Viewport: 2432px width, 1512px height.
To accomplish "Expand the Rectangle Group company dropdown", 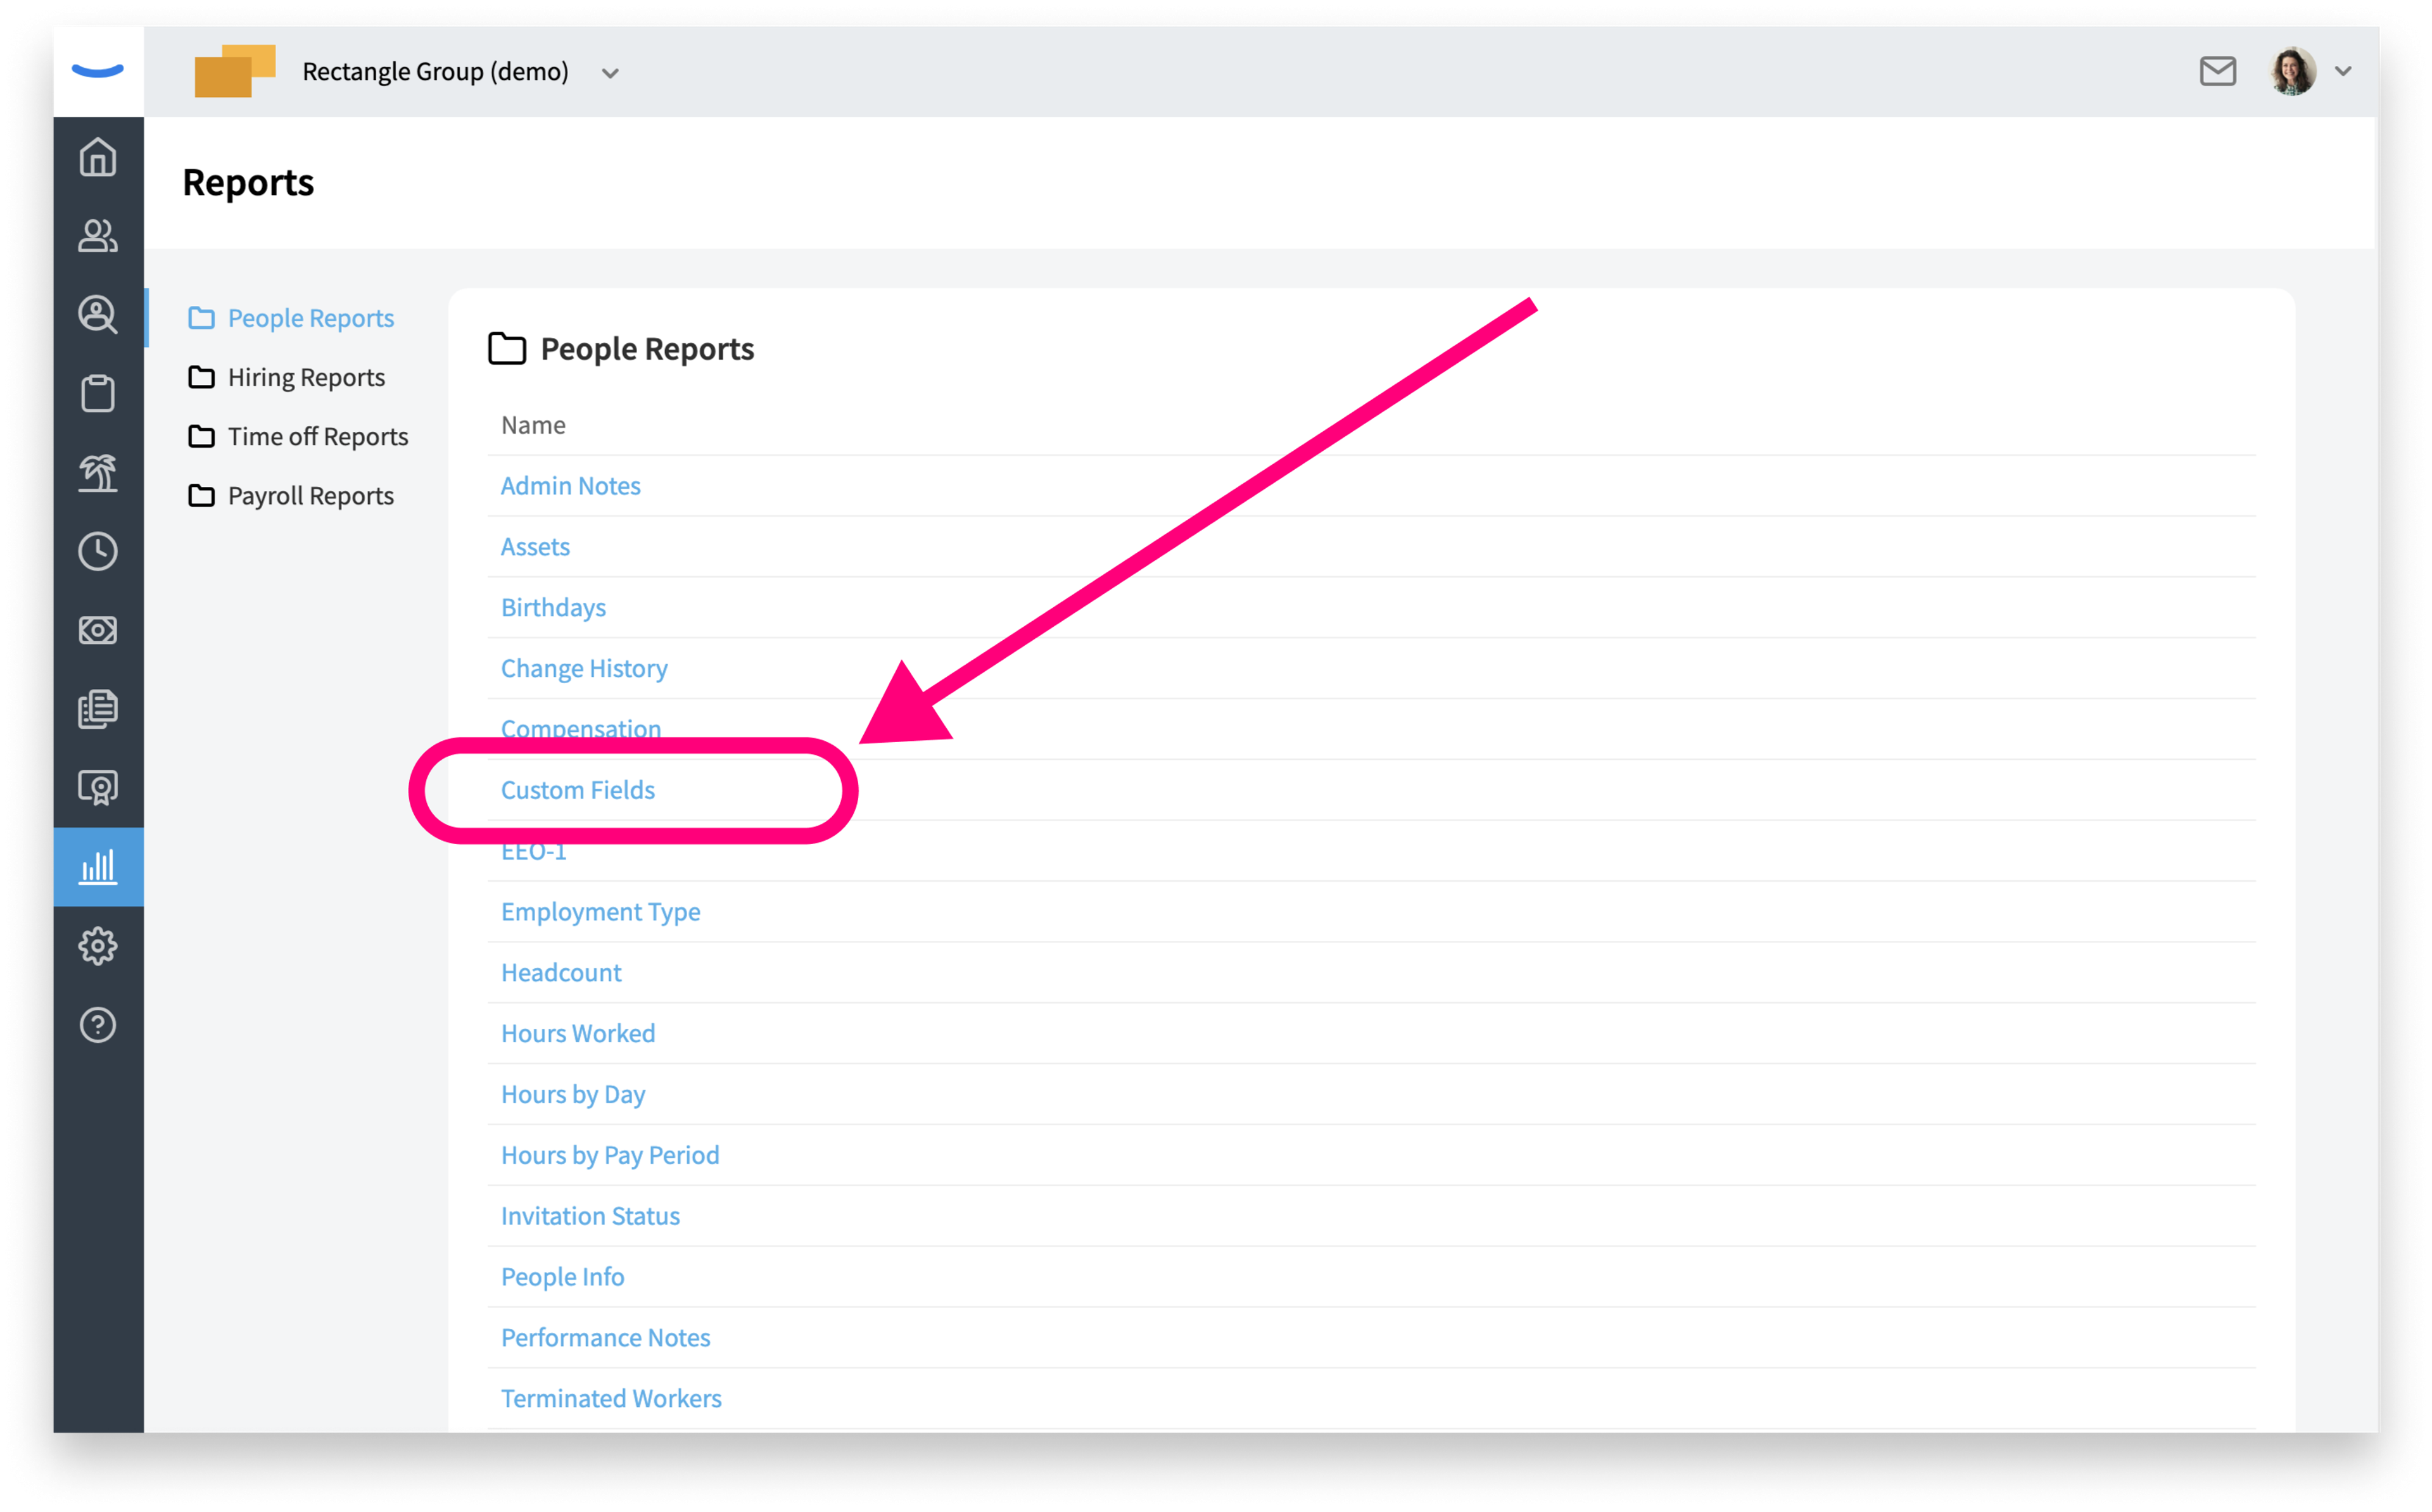I will [x=610, y=73].
